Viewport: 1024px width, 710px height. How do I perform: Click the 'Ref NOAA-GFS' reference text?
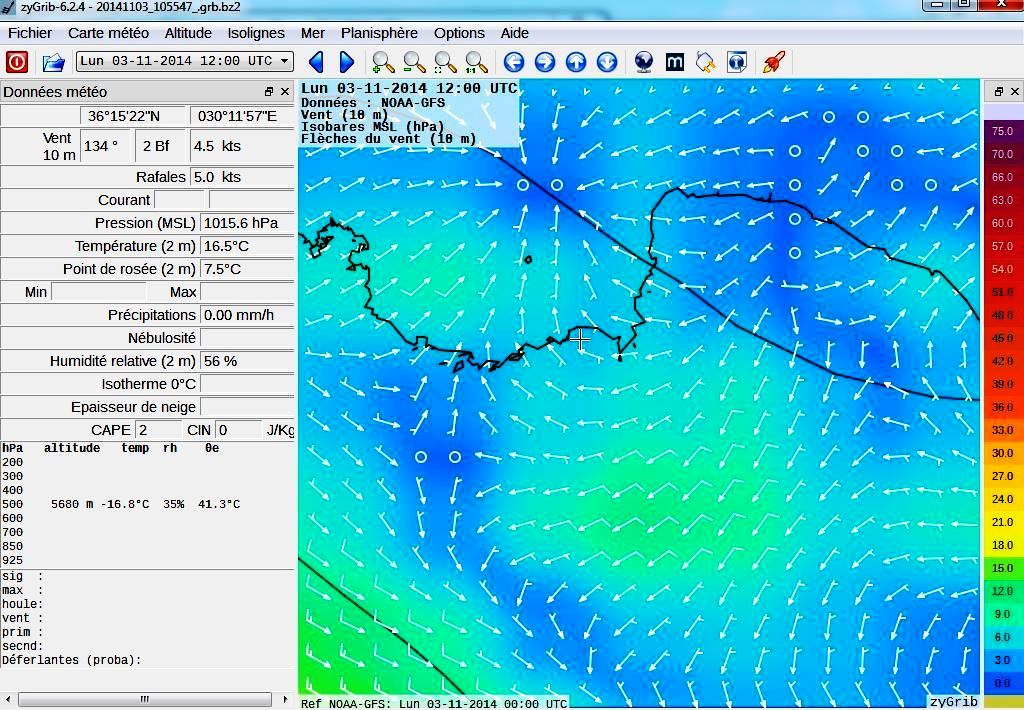tap(434, 703)
